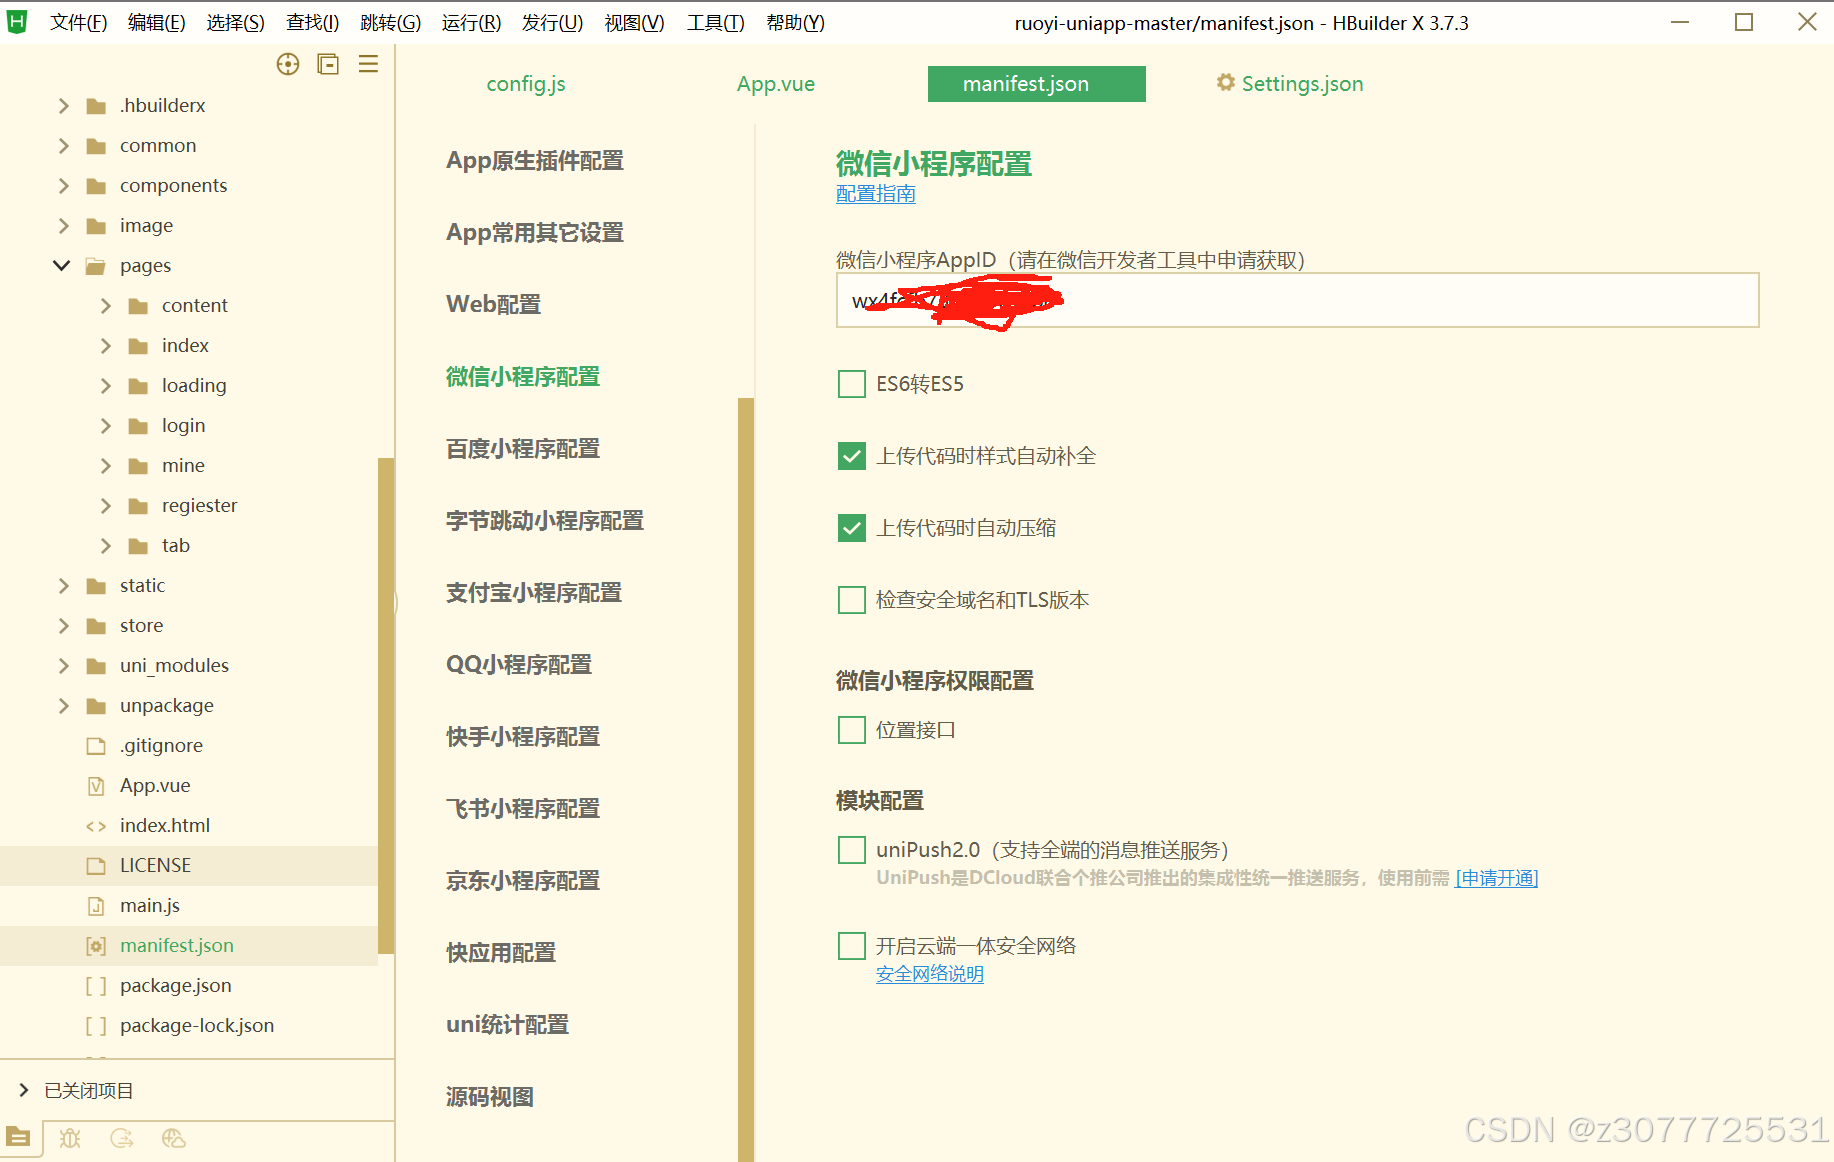Click the index.html code file icon

coord(96,826)
